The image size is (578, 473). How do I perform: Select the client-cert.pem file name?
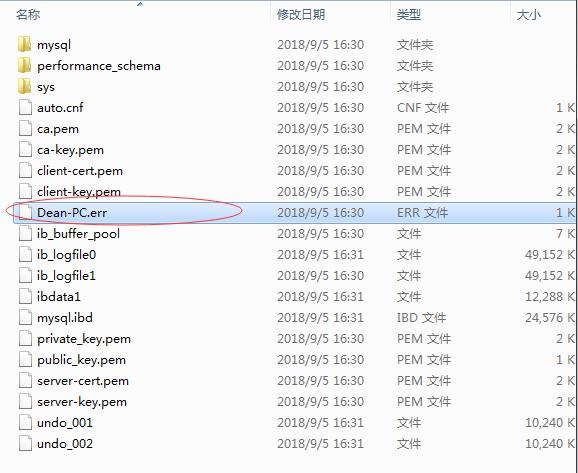80,171
